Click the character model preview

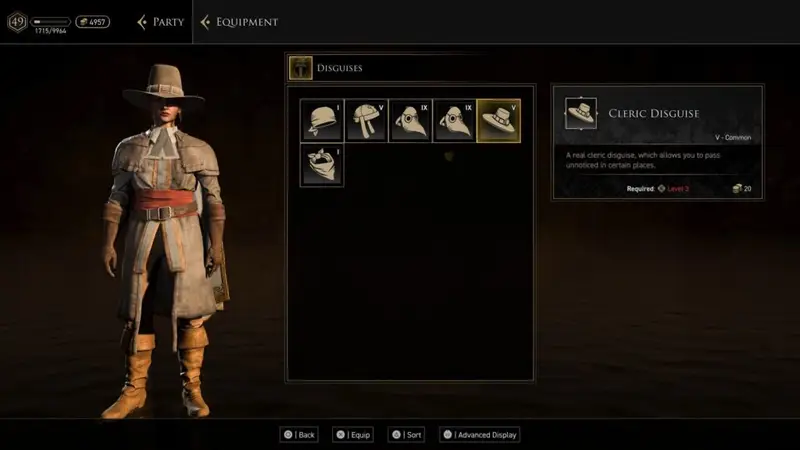(x=164, y=240)
